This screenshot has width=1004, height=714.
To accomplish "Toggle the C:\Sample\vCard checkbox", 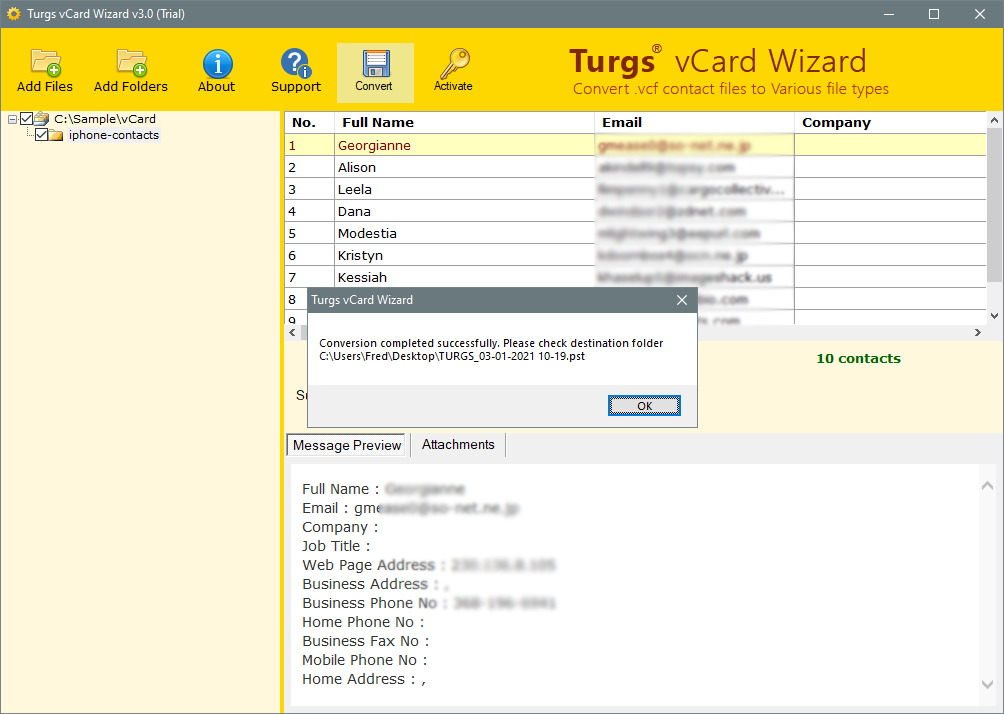I will click(26, 118).
